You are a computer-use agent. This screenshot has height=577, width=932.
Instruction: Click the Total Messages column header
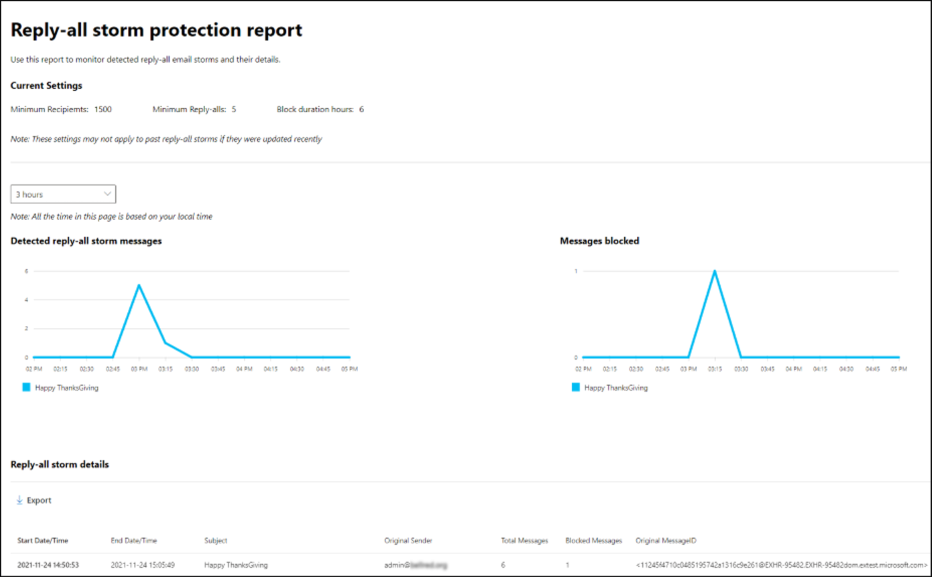524,540
